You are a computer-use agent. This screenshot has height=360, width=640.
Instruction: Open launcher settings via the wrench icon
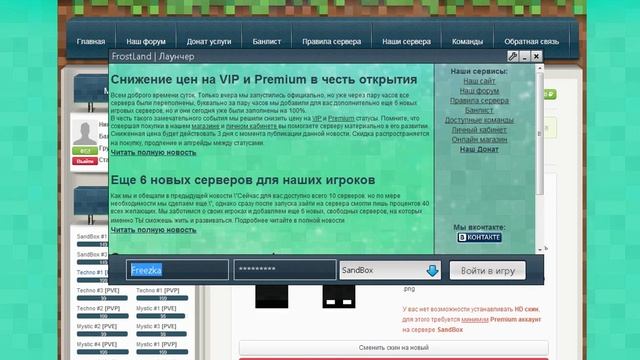tap(512, 56)
